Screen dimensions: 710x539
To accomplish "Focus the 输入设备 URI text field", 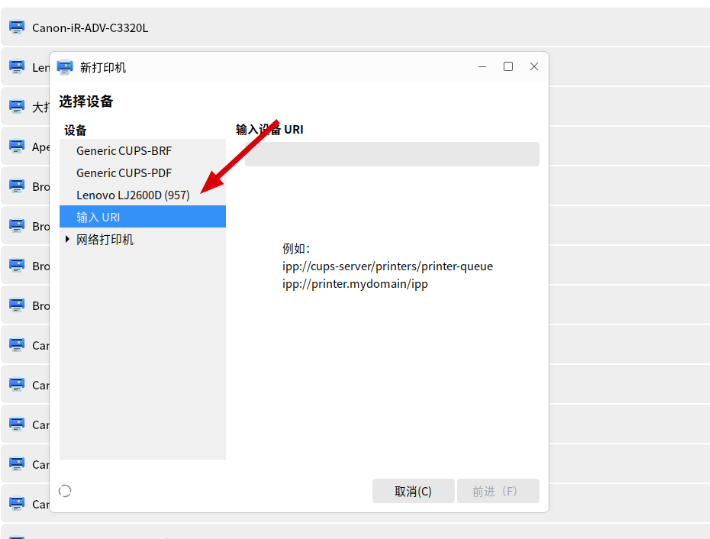I will coord(391,154).
